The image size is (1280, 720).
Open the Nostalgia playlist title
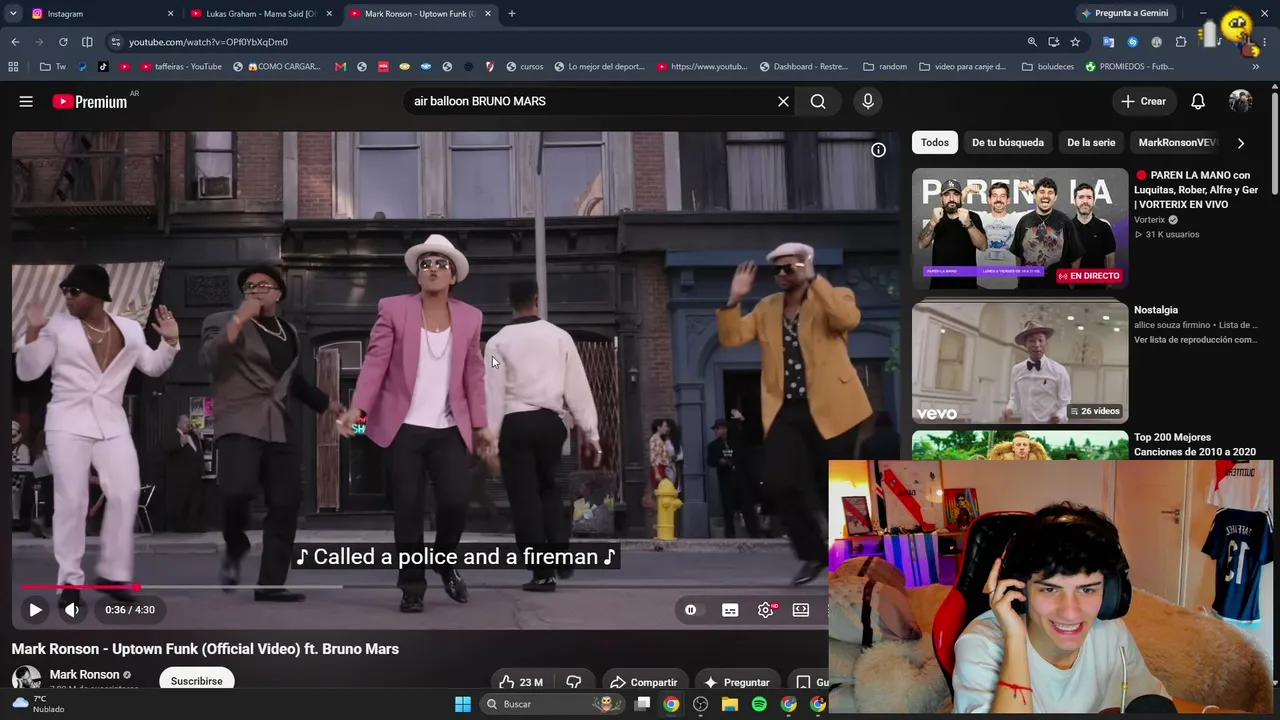(x=1156, y=310)
